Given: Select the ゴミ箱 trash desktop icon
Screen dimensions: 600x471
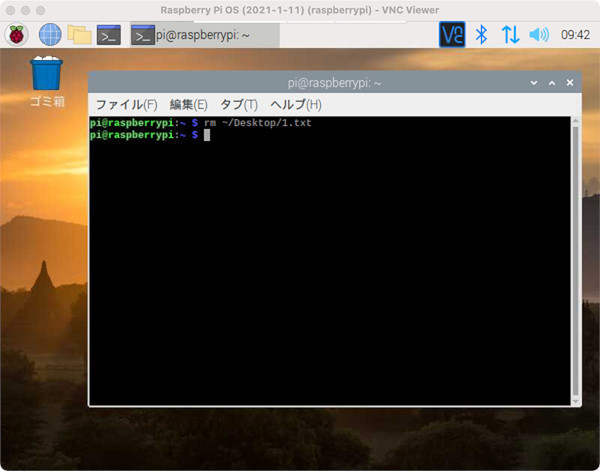Looking at the screenshot, I should click(47, 81).
